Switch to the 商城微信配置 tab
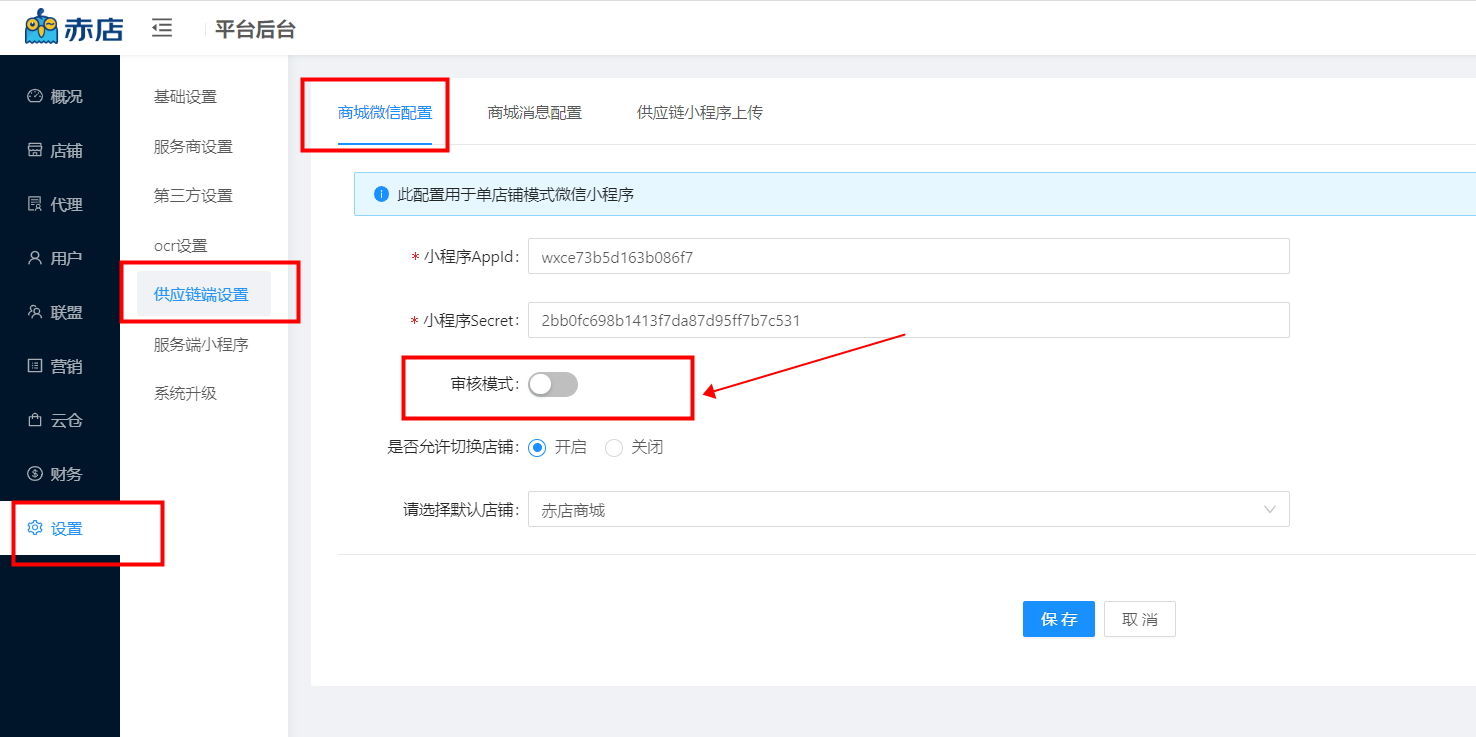Image resolution: width=1476 pixels, height=737 pixels. [x=385, y=113]
